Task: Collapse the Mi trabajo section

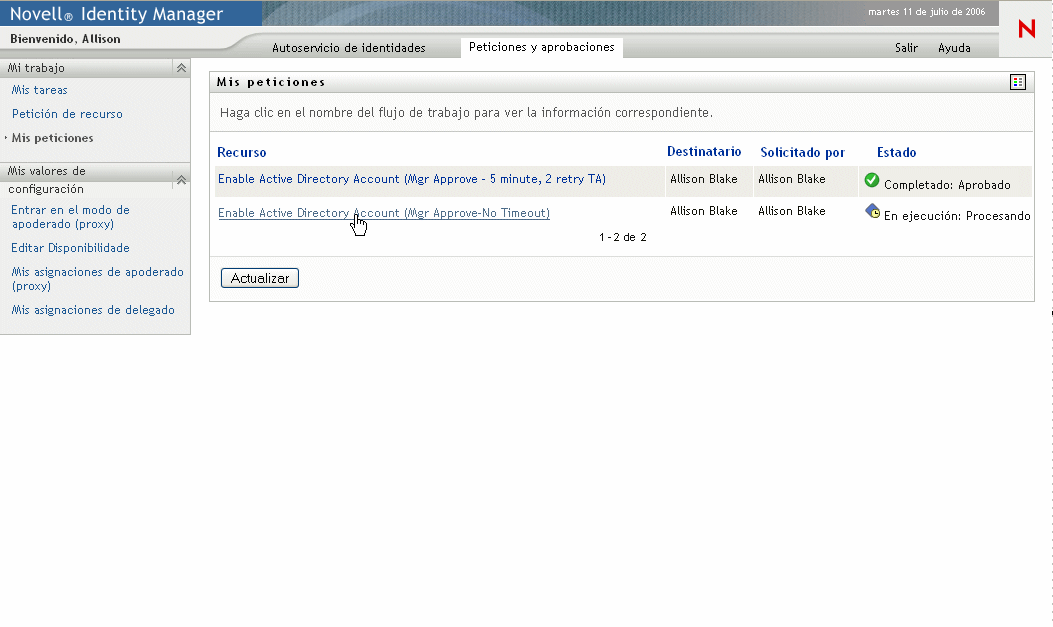Action: [181, 68]
